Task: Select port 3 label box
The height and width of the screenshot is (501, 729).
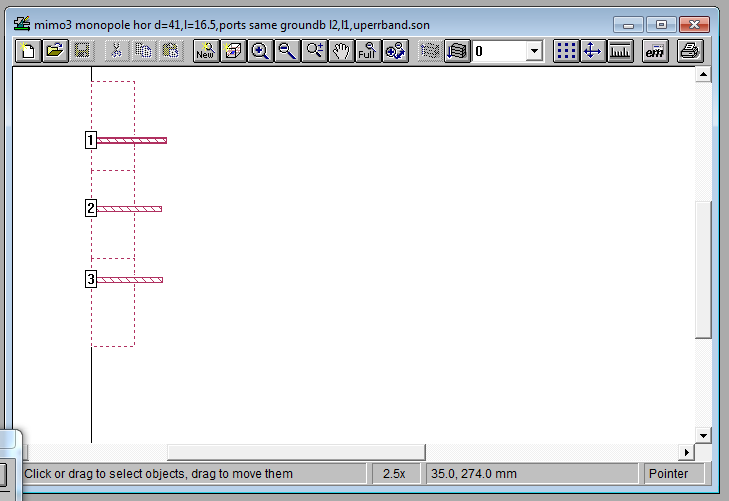Action: [x=91, y=279]
